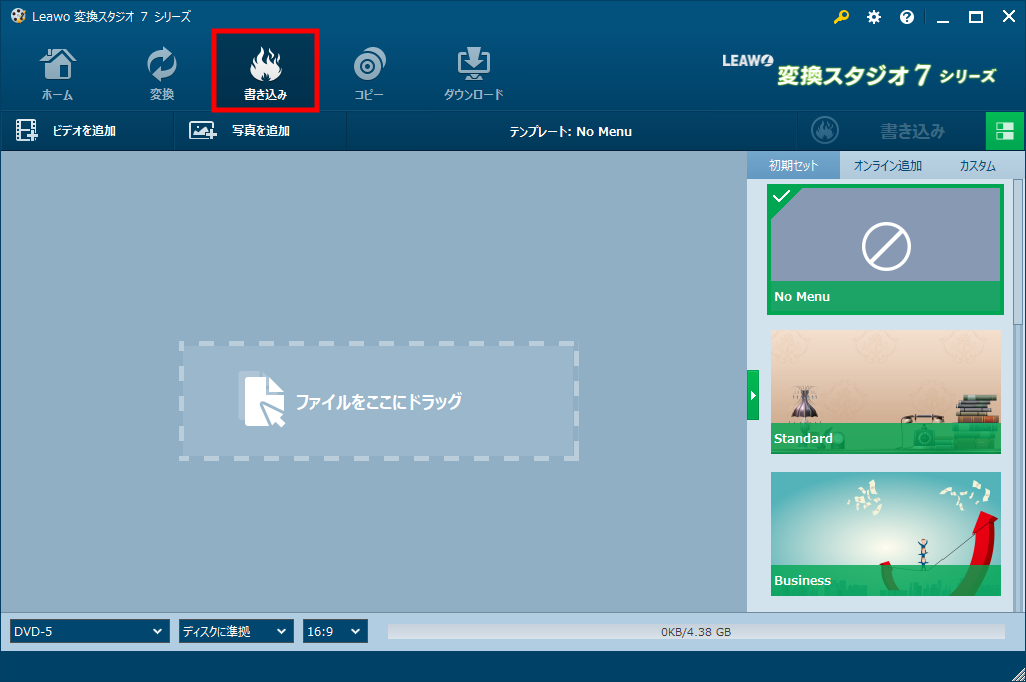This screenshot has width=1026, height=682.
Task: Open help via the question mark icon
Action: click(x=907, y=17)
